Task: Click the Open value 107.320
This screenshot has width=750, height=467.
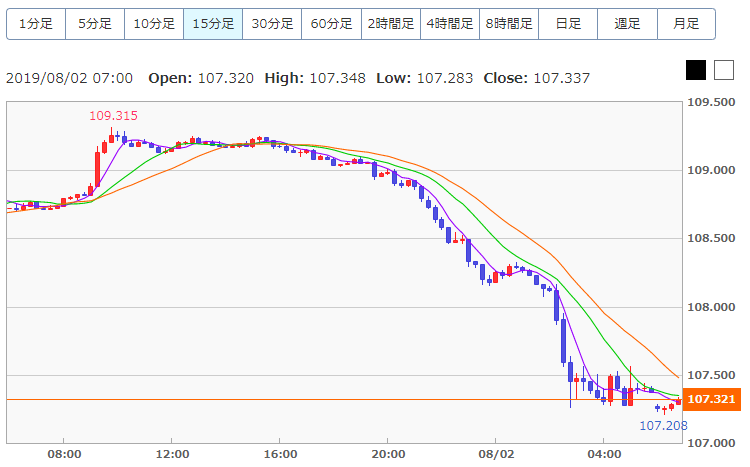Action: 226,78
